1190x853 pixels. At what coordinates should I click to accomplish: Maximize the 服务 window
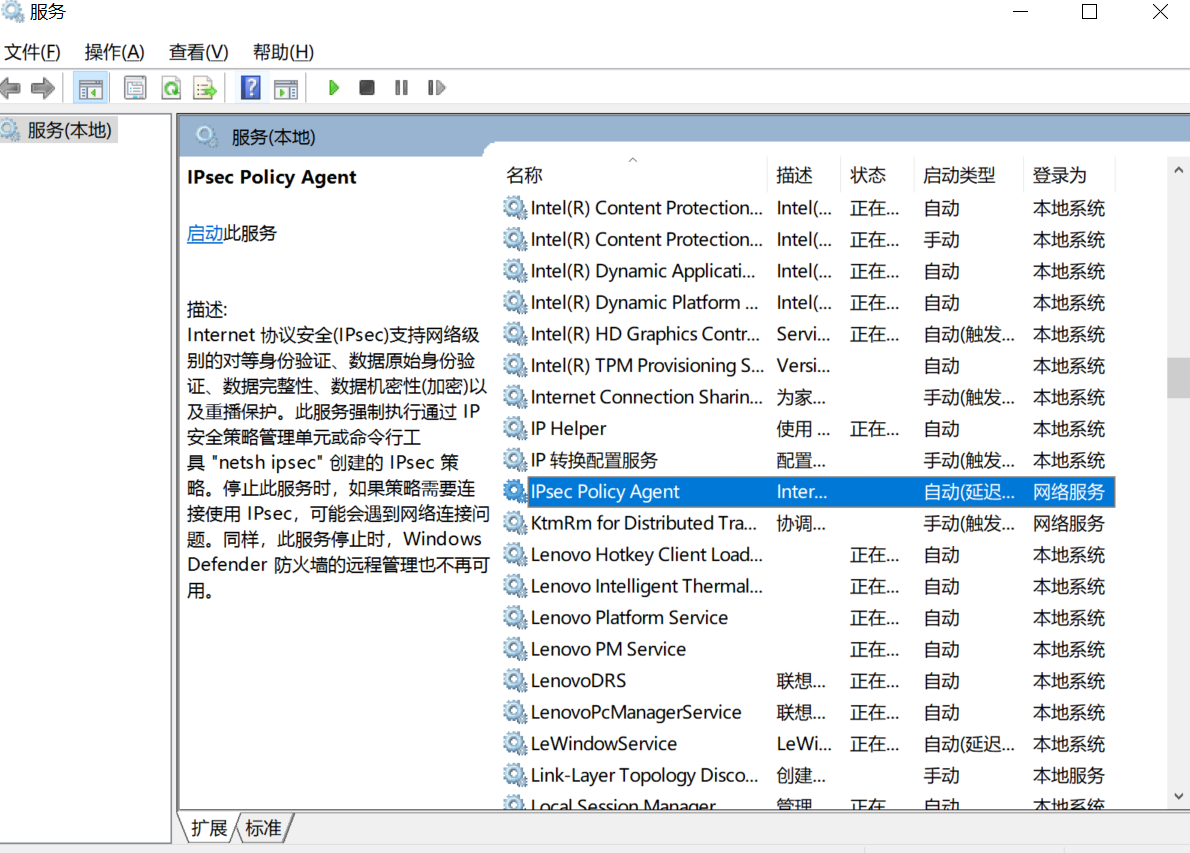(x=1089, y=12)
